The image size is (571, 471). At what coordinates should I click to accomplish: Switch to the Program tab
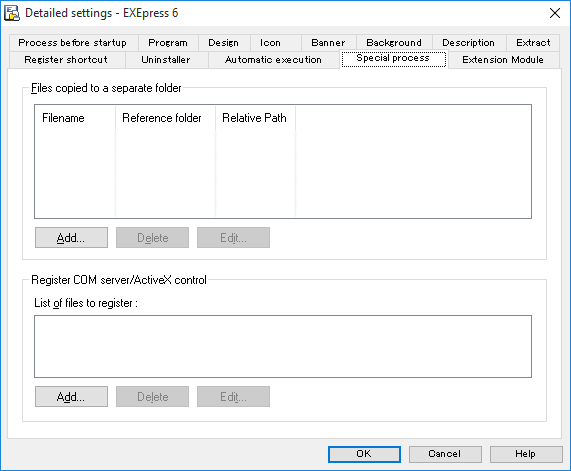pos(168,43)
